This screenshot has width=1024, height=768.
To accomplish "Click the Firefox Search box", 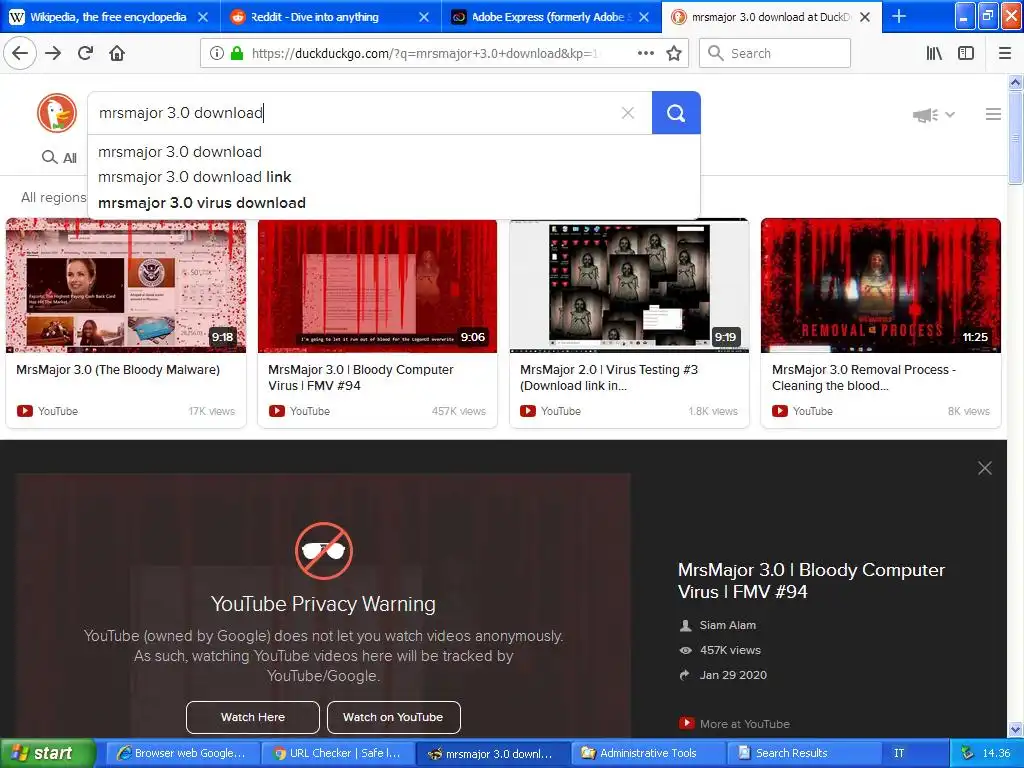I will tap(775, 53).
